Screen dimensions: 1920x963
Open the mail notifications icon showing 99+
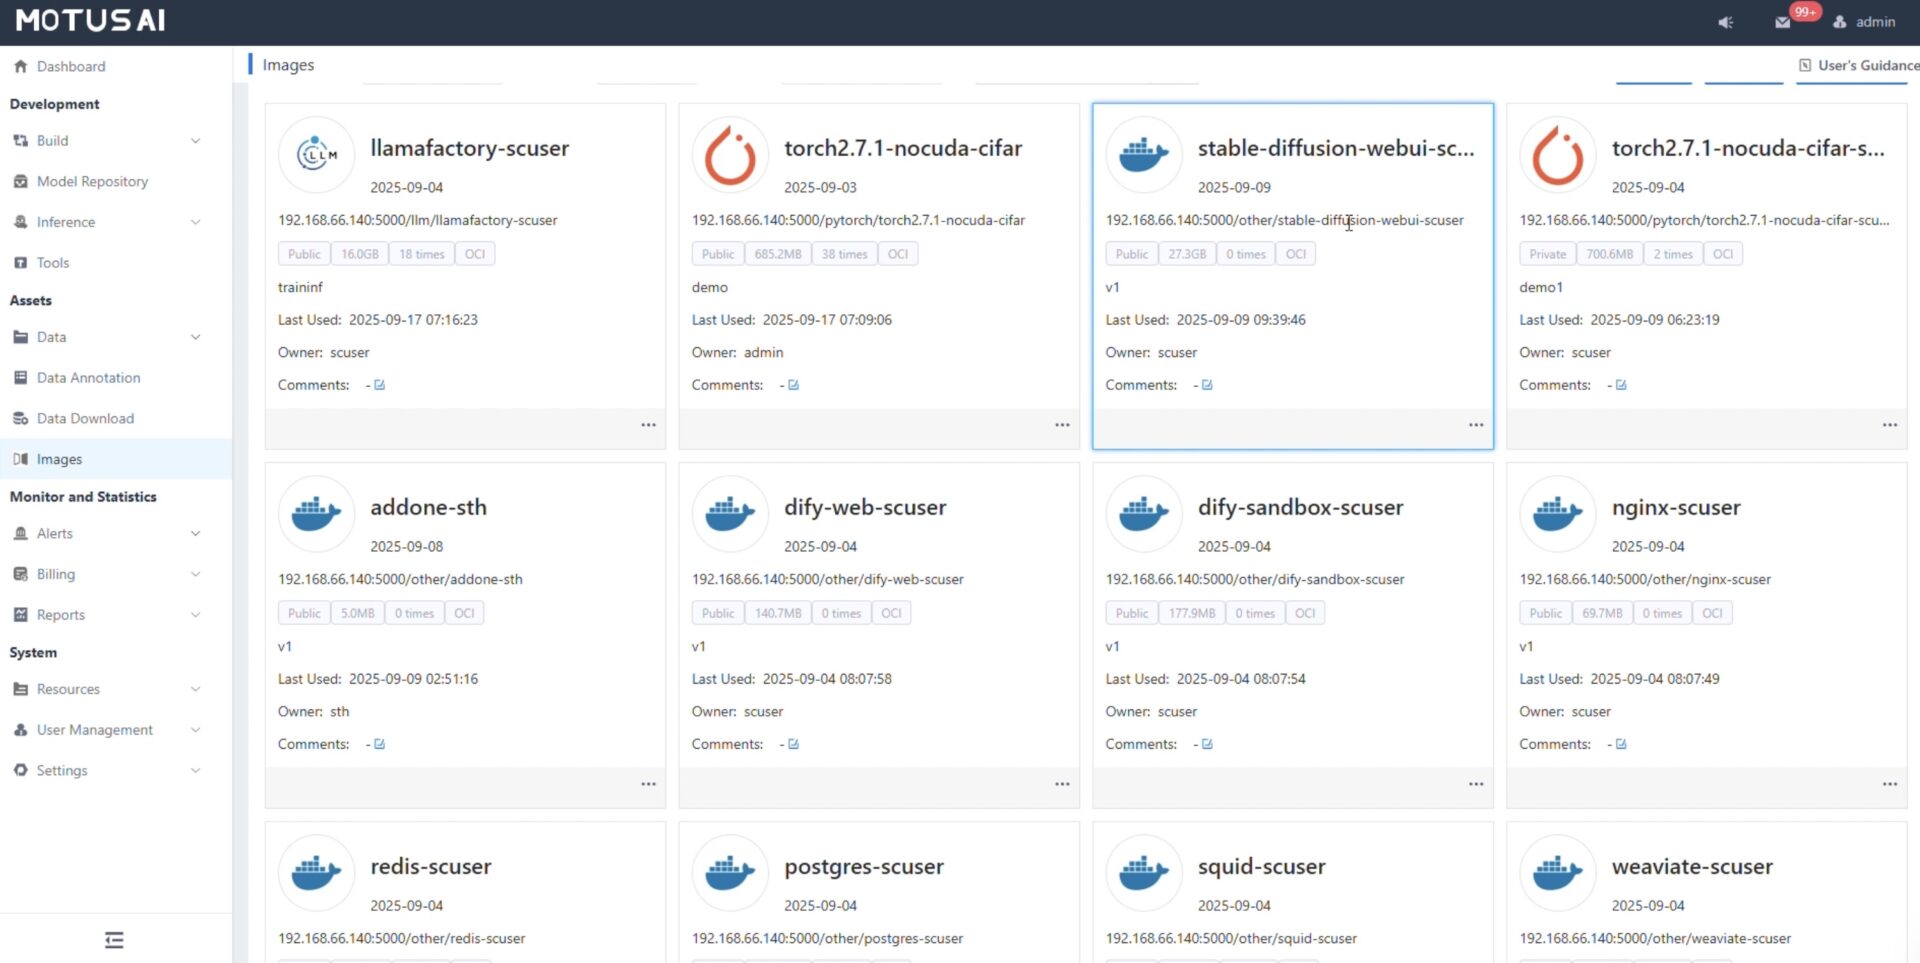point(1782,22)
